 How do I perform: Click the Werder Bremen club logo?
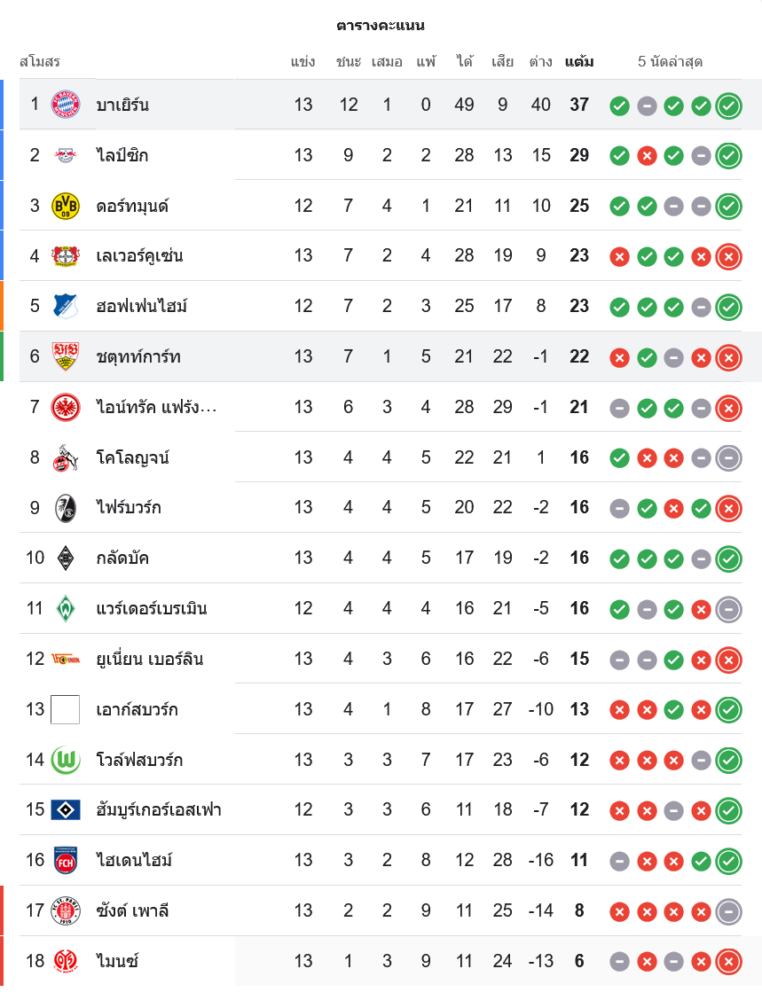tap(66, 608)
